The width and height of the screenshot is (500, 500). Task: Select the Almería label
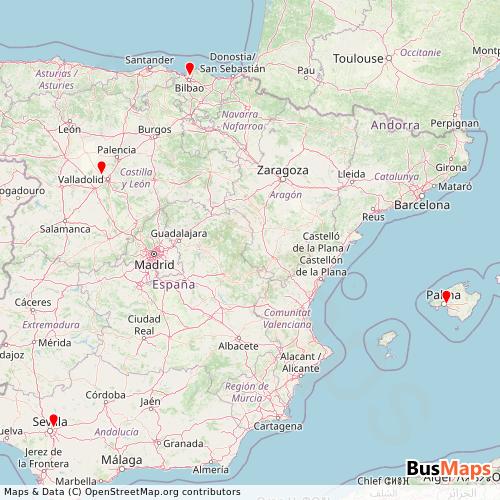click(x=211, y=470)
